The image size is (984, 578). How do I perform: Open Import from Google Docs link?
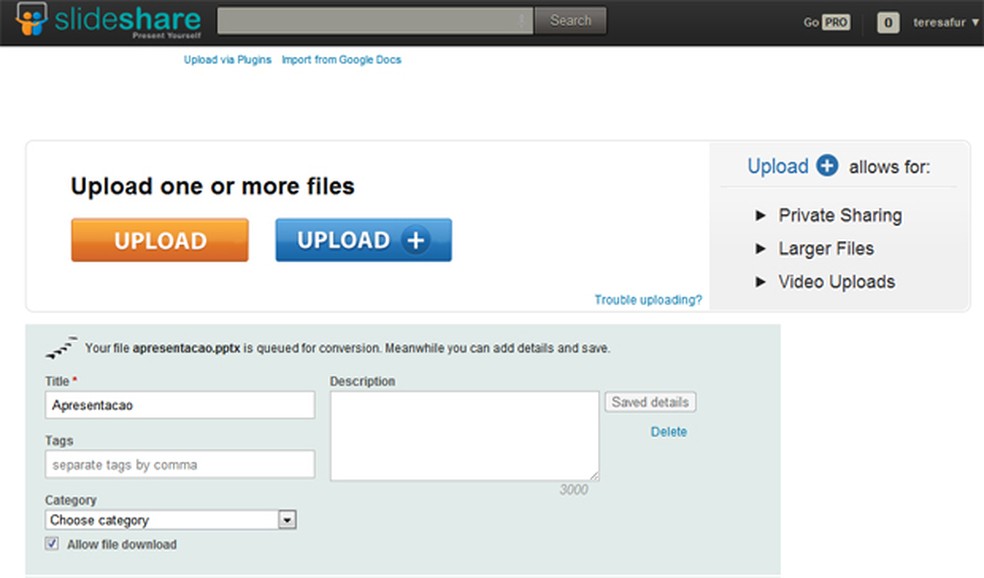point(341,60)
